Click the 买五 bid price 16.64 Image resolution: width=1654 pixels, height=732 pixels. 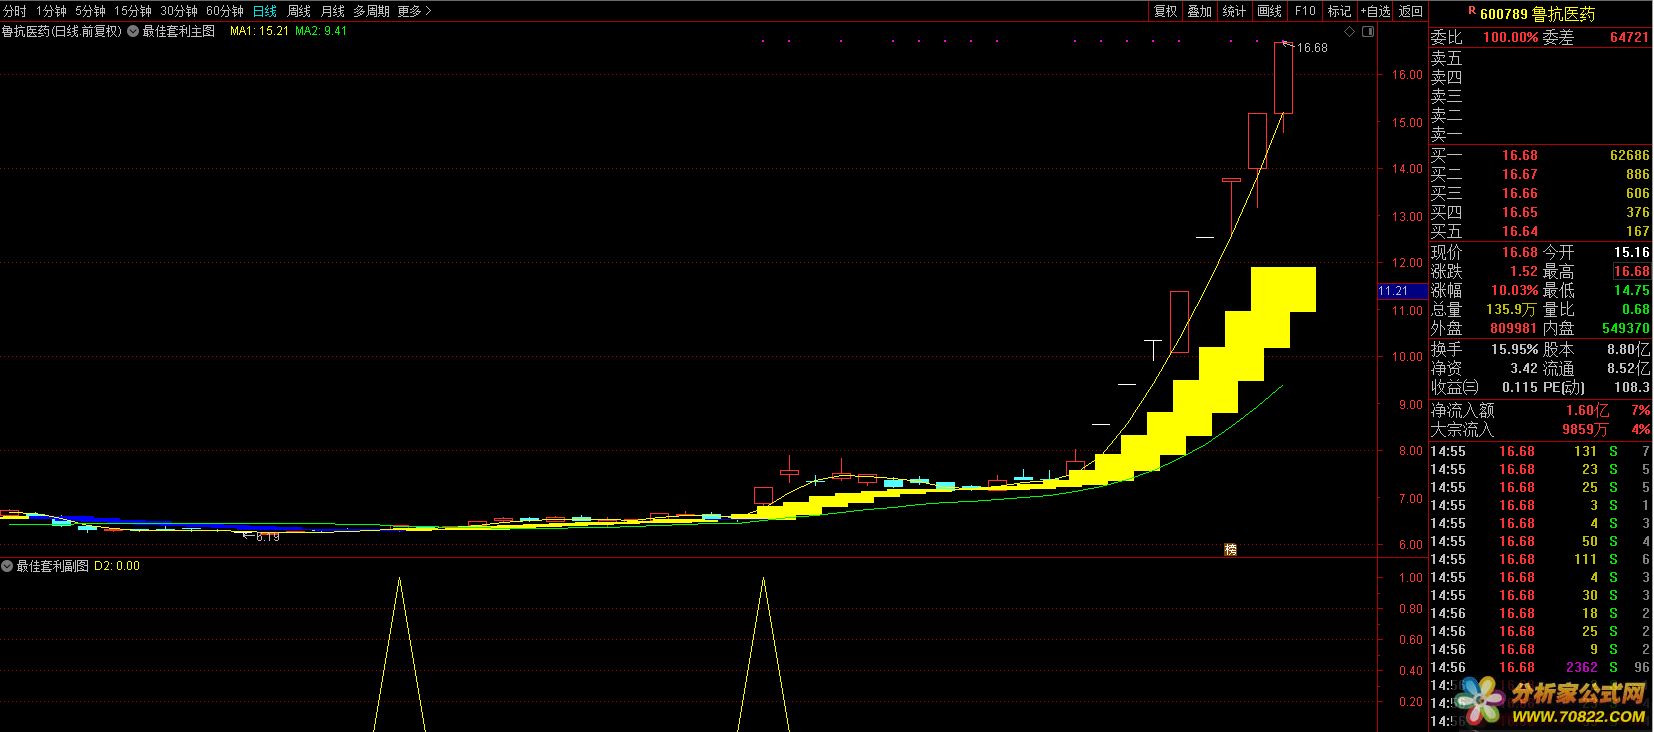click(1519, 231)
